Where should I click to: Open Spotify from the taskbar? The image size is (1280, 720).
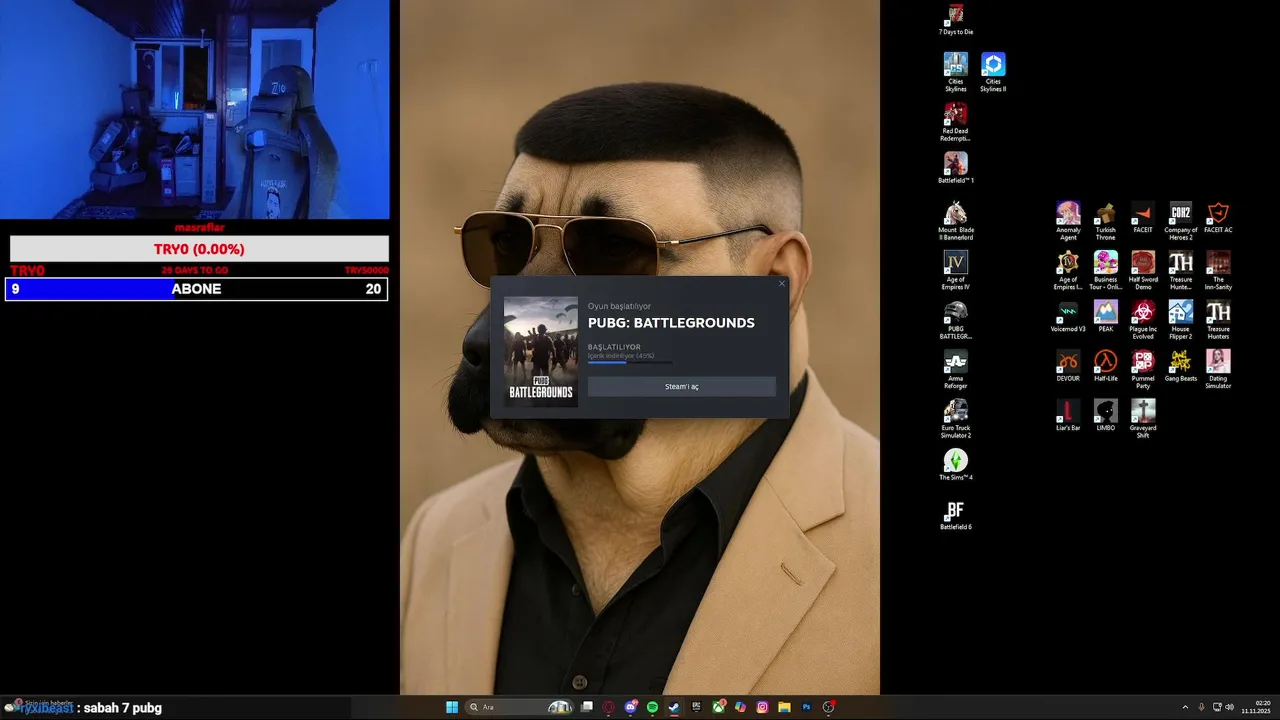pos(652,707)
